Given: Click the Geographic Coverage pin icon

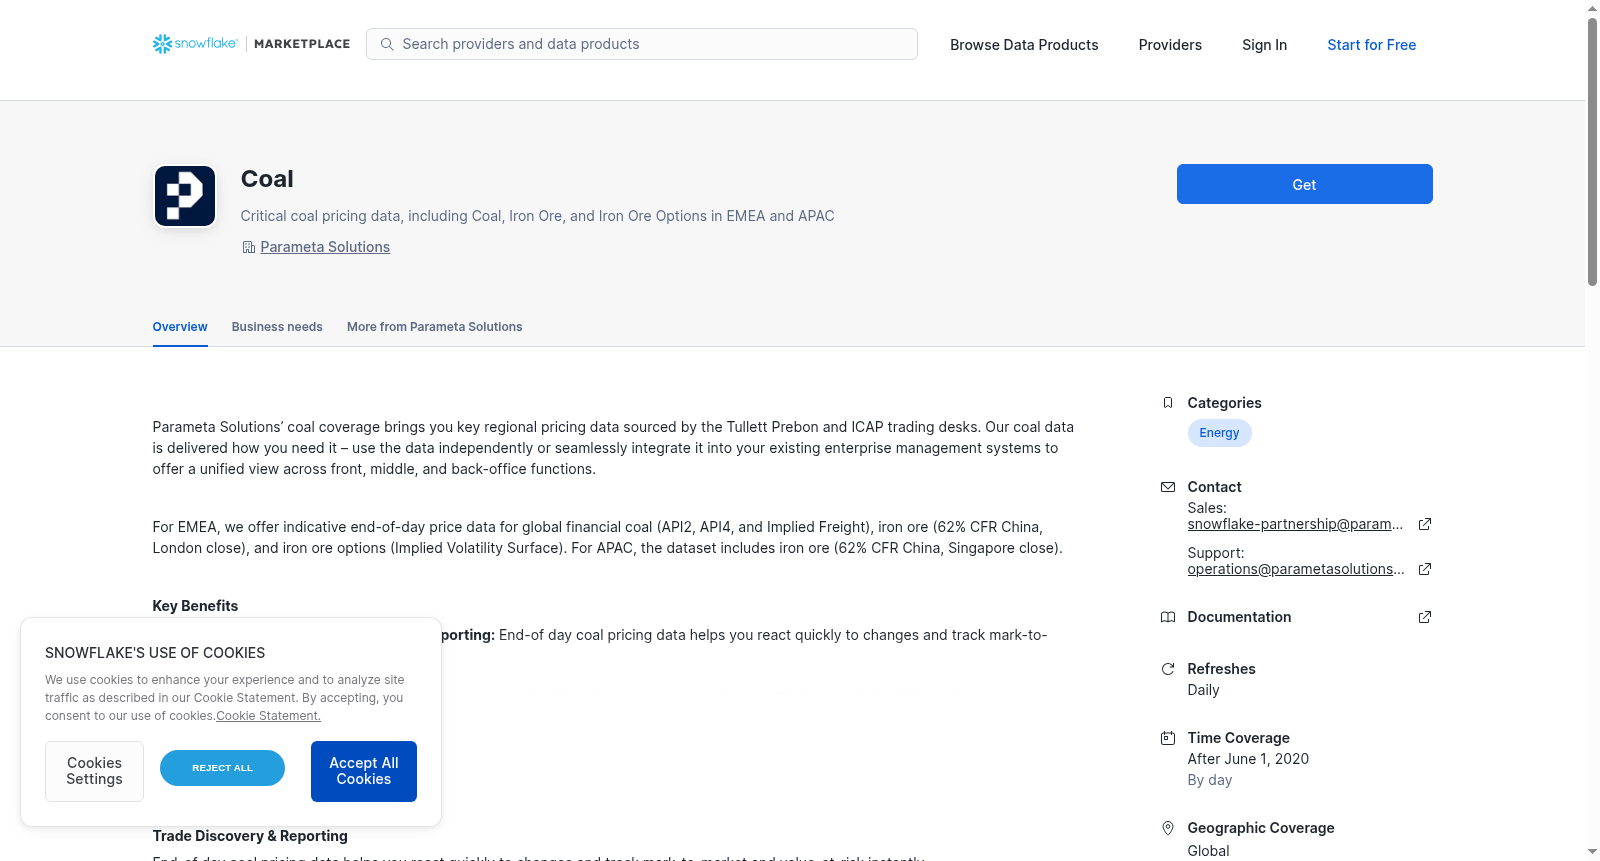Looking at the screenshot, I should 1168,828.
